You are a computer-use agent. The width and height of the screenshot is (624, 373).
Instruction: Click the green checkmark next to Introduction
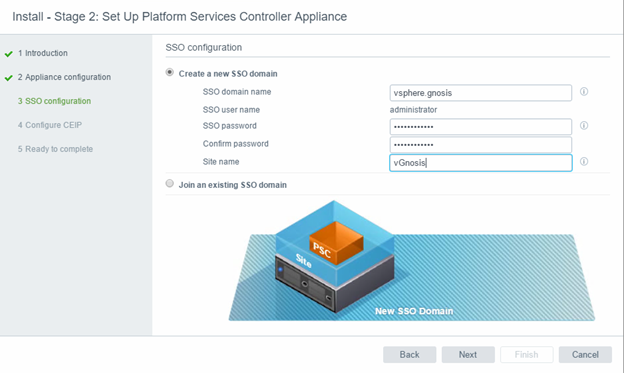[x=9, y=54]
